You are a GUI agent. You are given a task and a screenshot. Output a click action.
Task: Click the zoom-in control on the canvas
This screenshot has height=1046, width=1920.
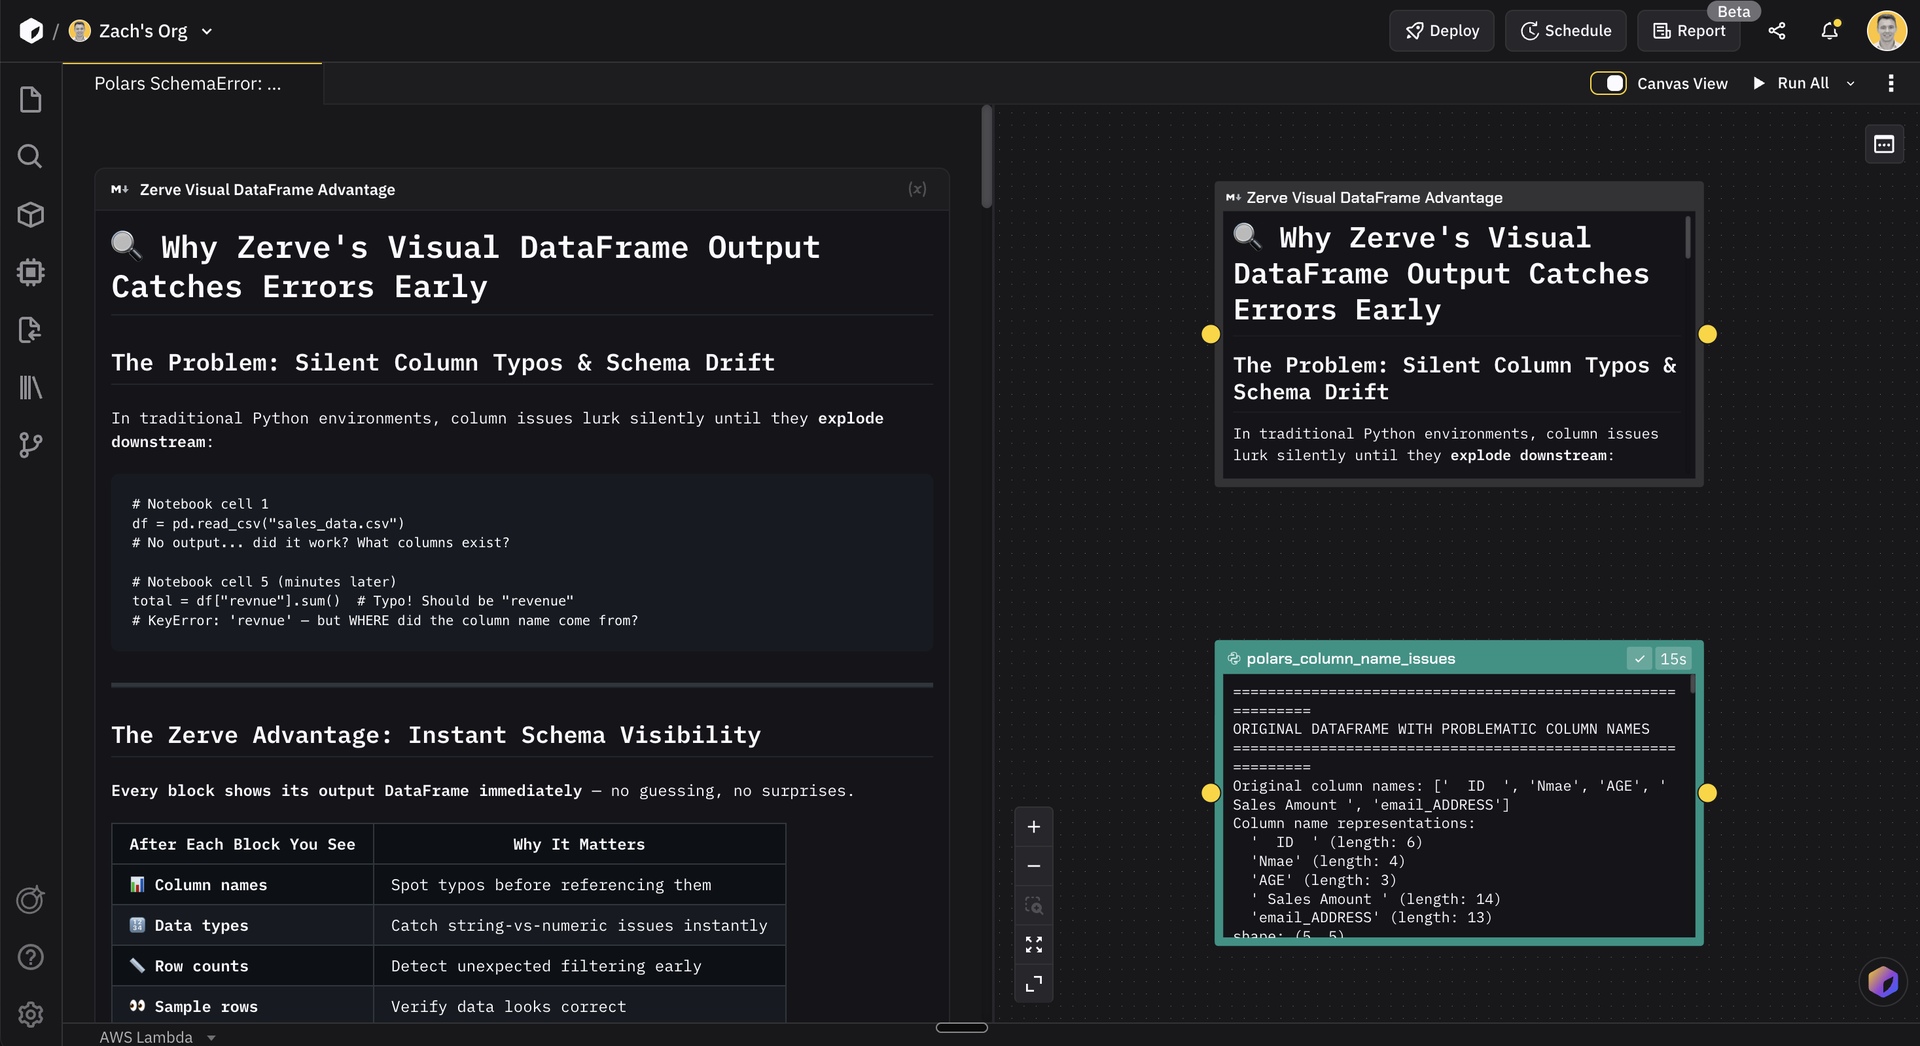coord(1034,826)
